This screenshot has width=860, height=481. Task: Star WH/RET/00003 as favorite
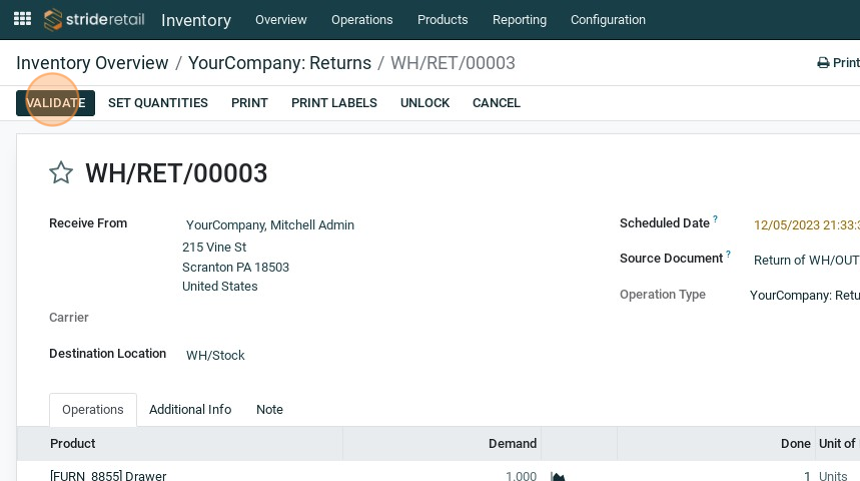point(61,173)
